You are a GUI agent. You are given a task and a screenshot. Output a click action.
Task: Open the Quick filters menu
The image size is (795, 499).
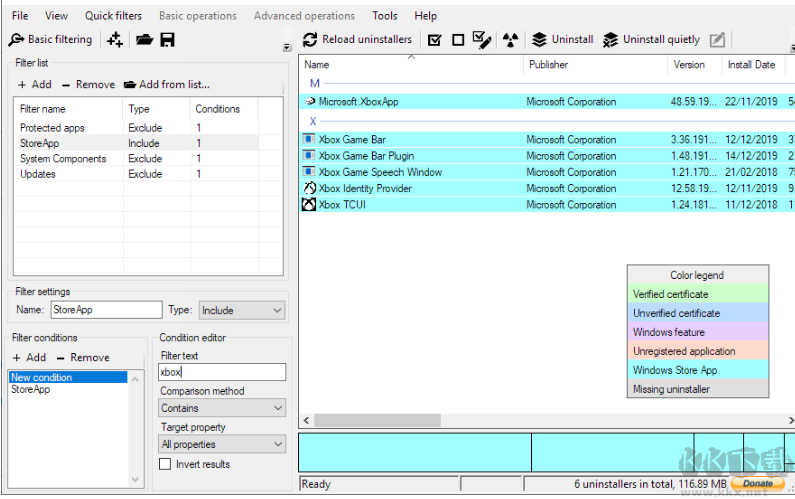click(113, 16)
